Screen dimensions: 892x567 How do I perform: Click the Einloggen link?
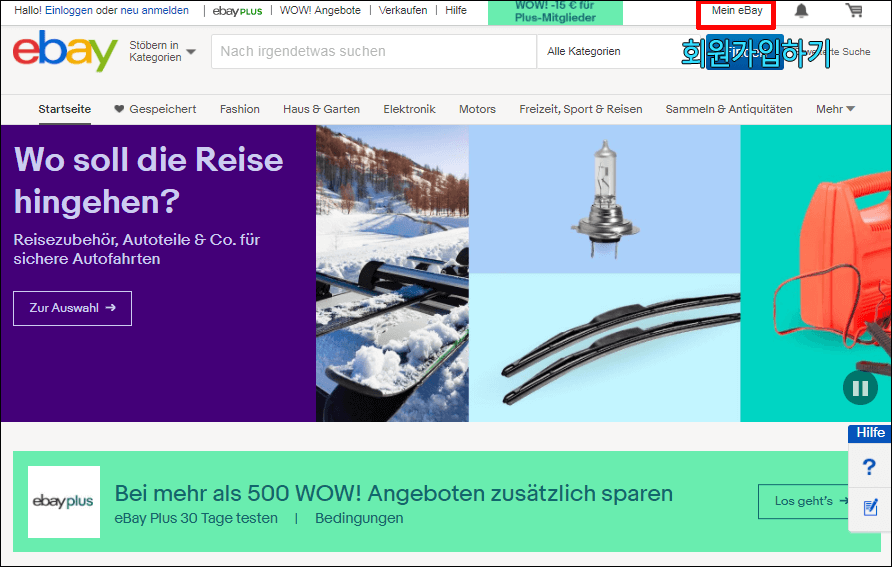pyautogui.click(x=68, y=10)
